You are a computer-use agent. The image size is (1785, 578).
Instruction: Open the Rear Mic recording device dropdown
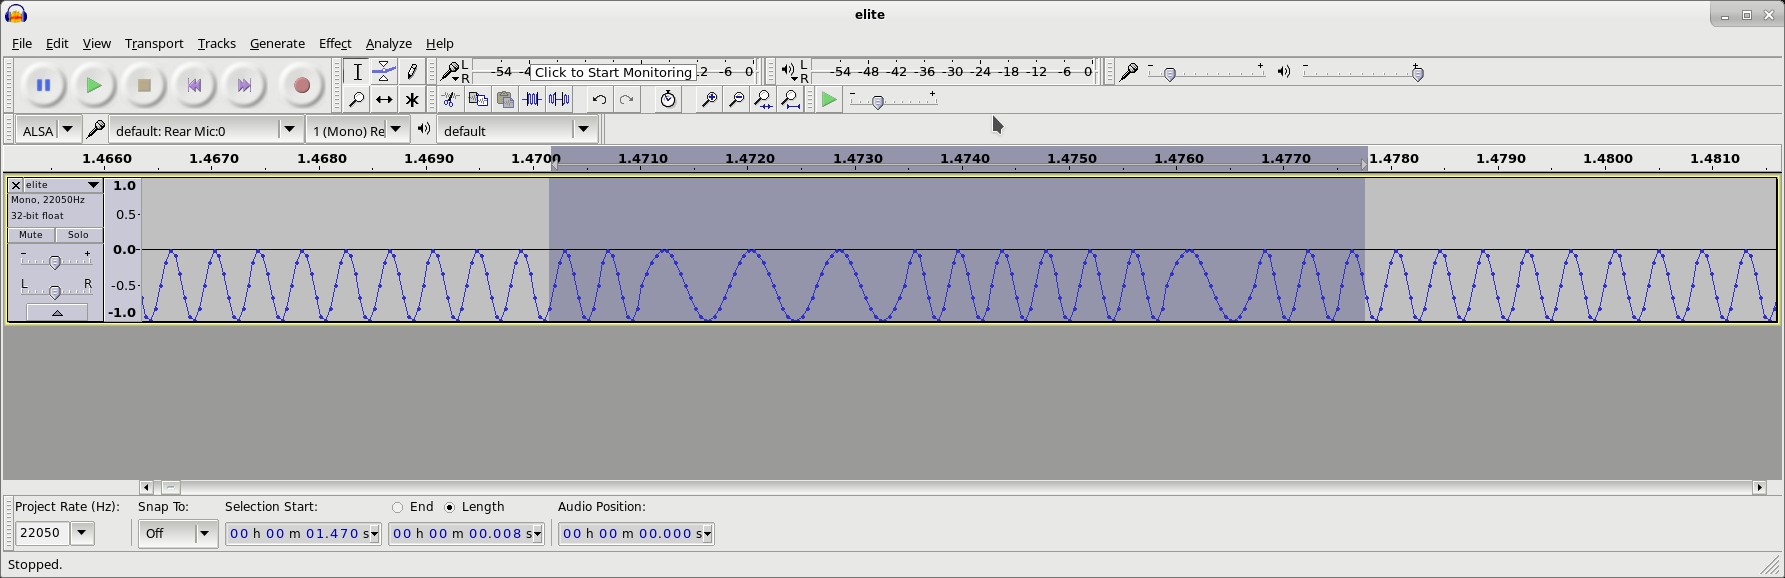[289, 130]
